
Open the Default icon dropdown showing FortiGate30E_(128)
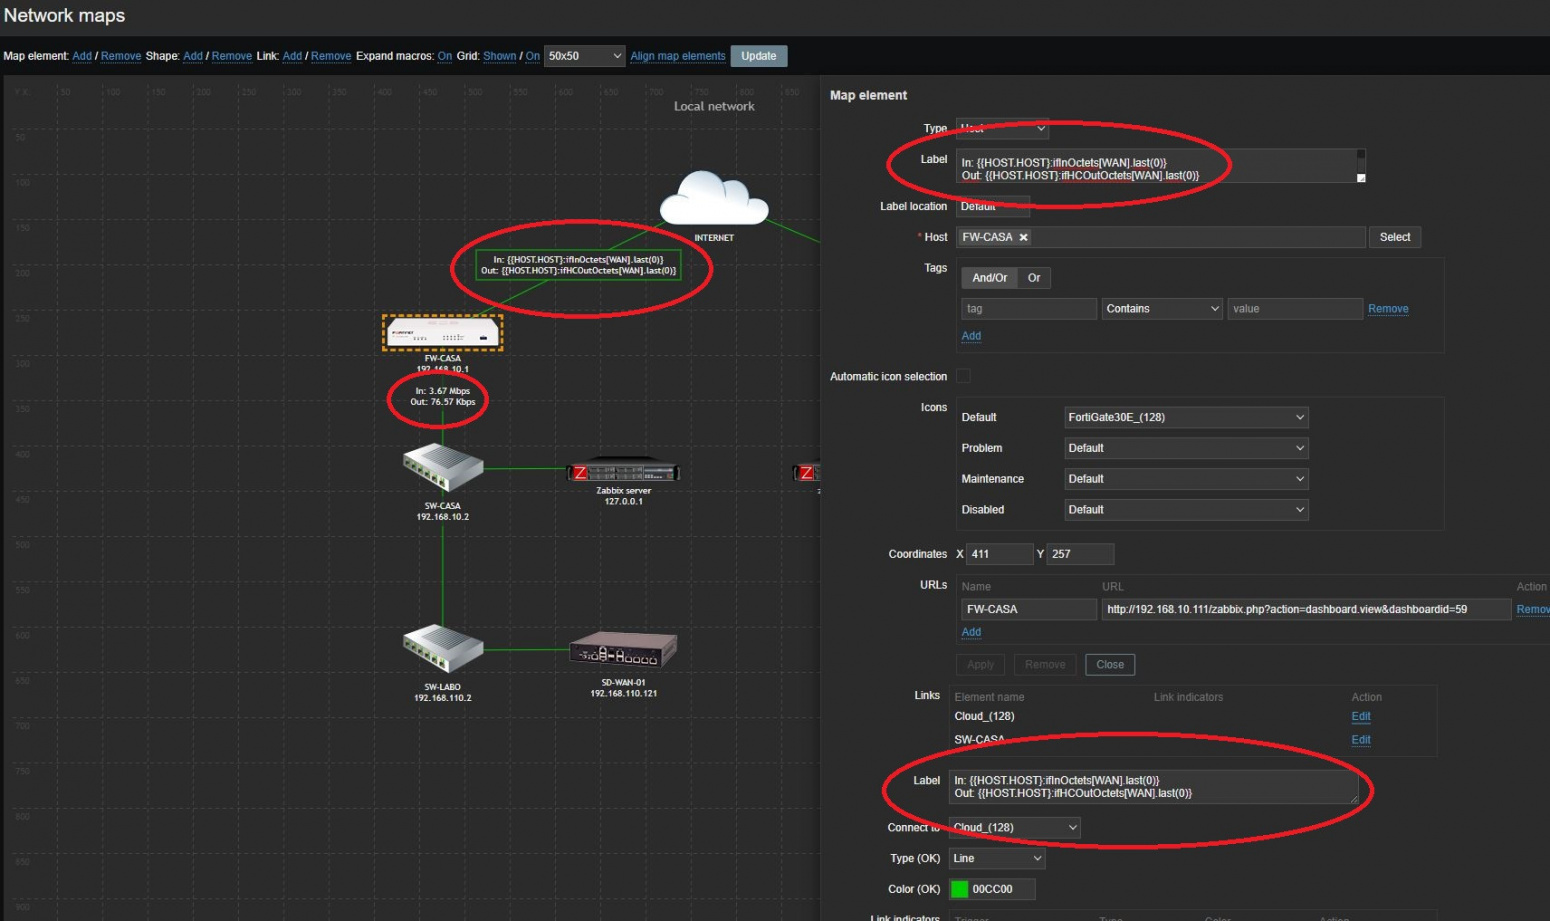[x=1185, y=417]
